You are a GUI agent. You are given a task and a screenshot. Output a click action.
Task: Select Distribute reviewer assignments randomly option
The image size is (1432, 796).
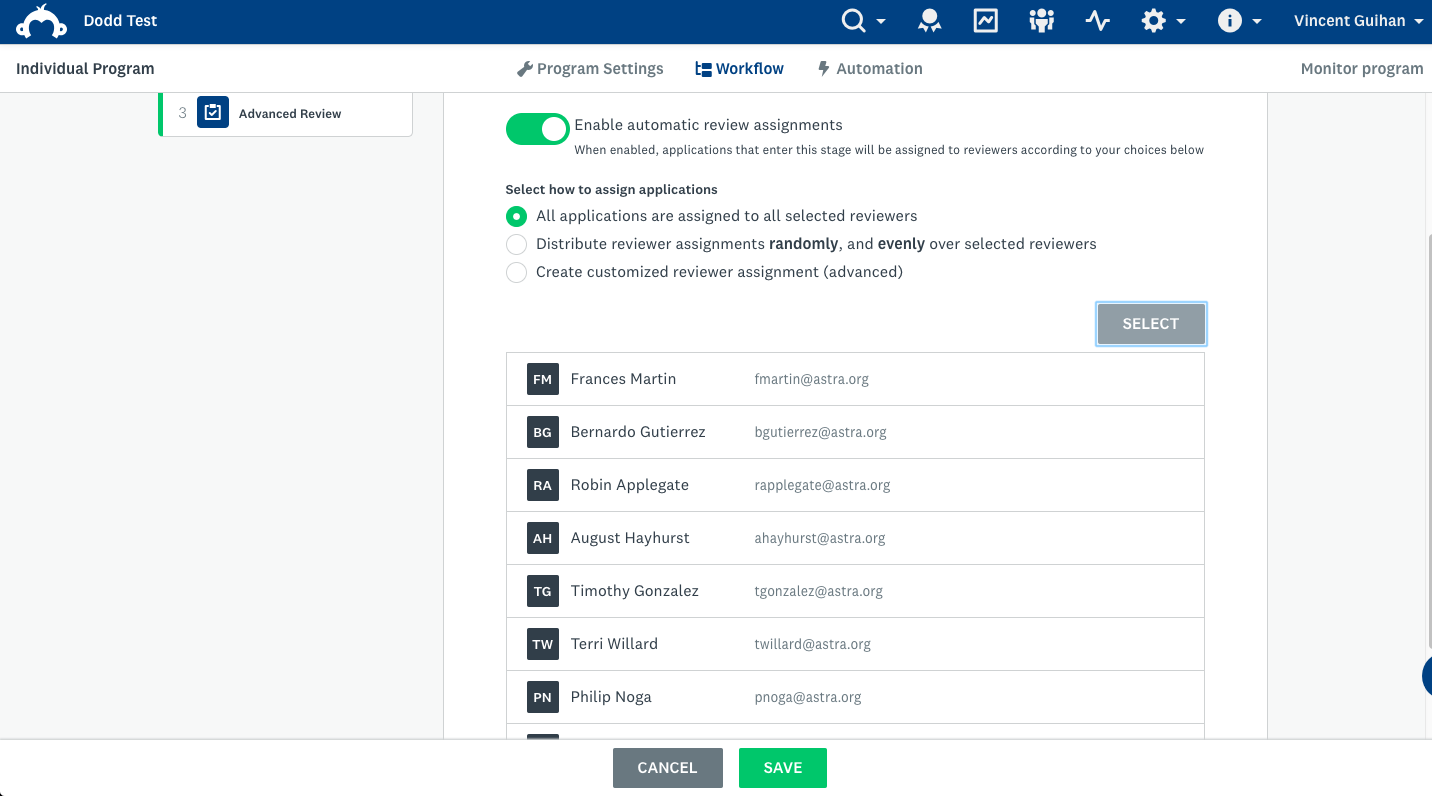(x=516, y=244)
